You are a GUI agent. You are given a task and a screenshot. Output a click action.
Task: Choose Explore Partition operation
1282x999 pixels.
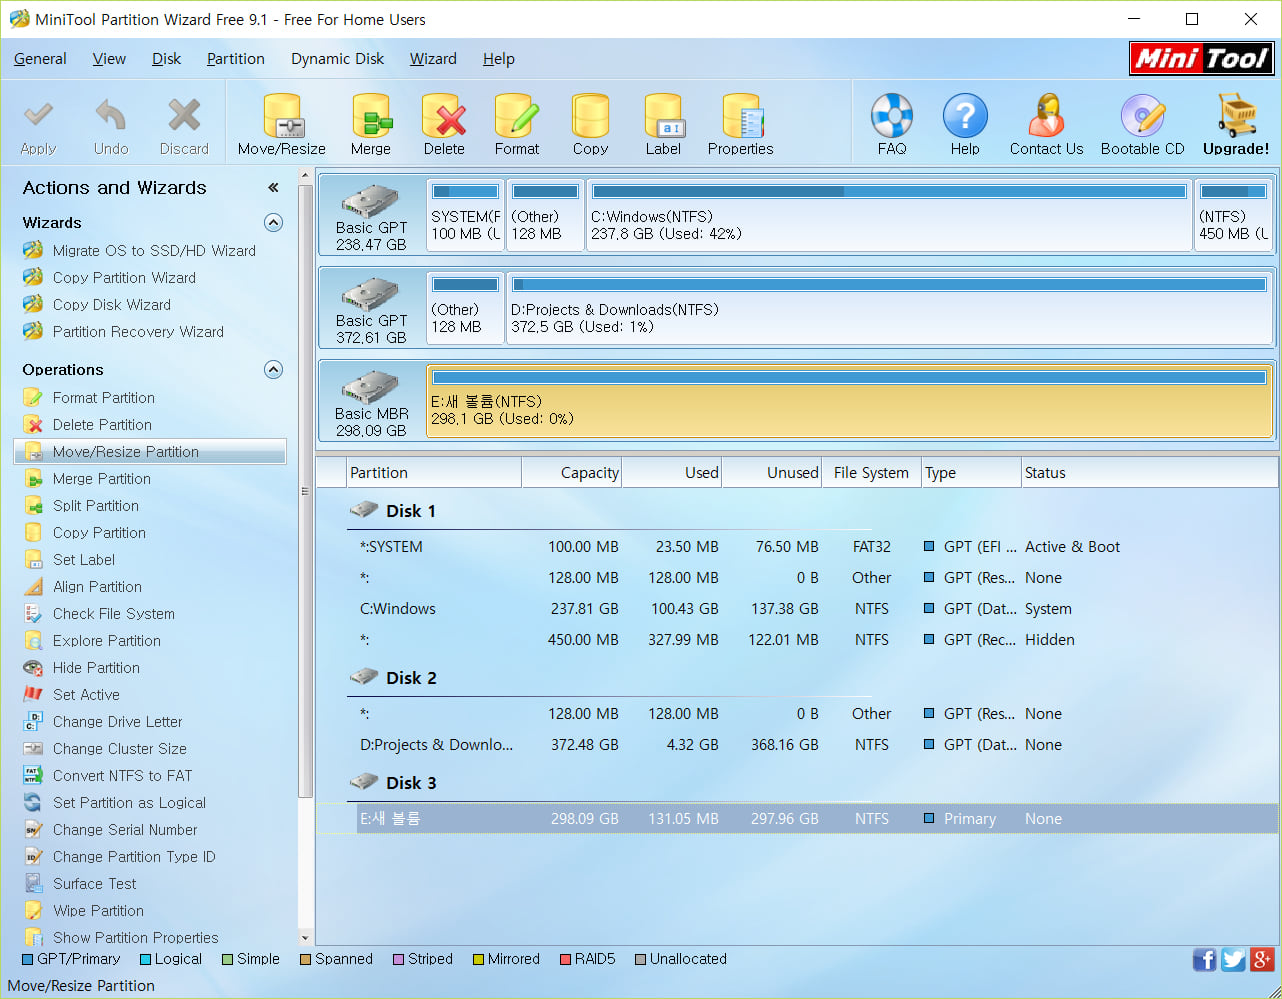107,641
